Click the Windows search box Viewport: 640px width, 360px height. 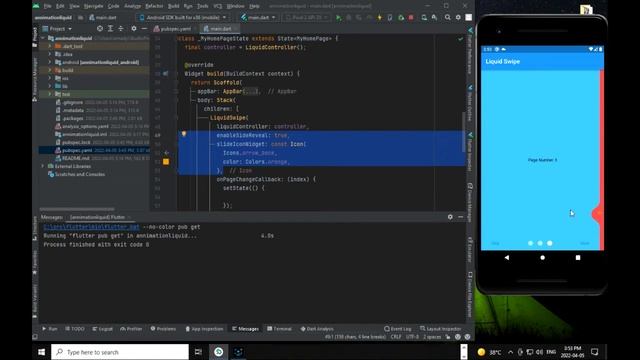click(120, 352)
